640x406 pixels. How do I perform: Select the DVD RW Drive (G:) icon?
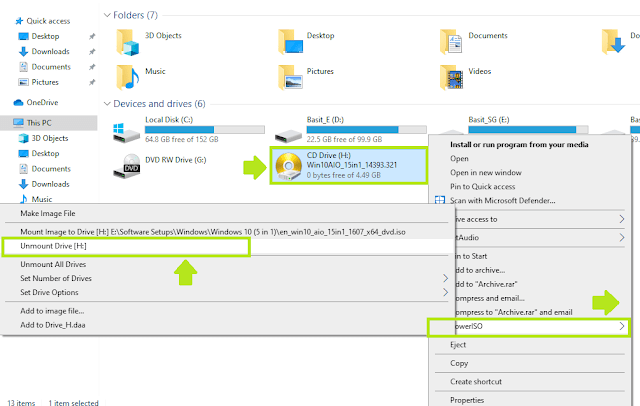[127, 166]
